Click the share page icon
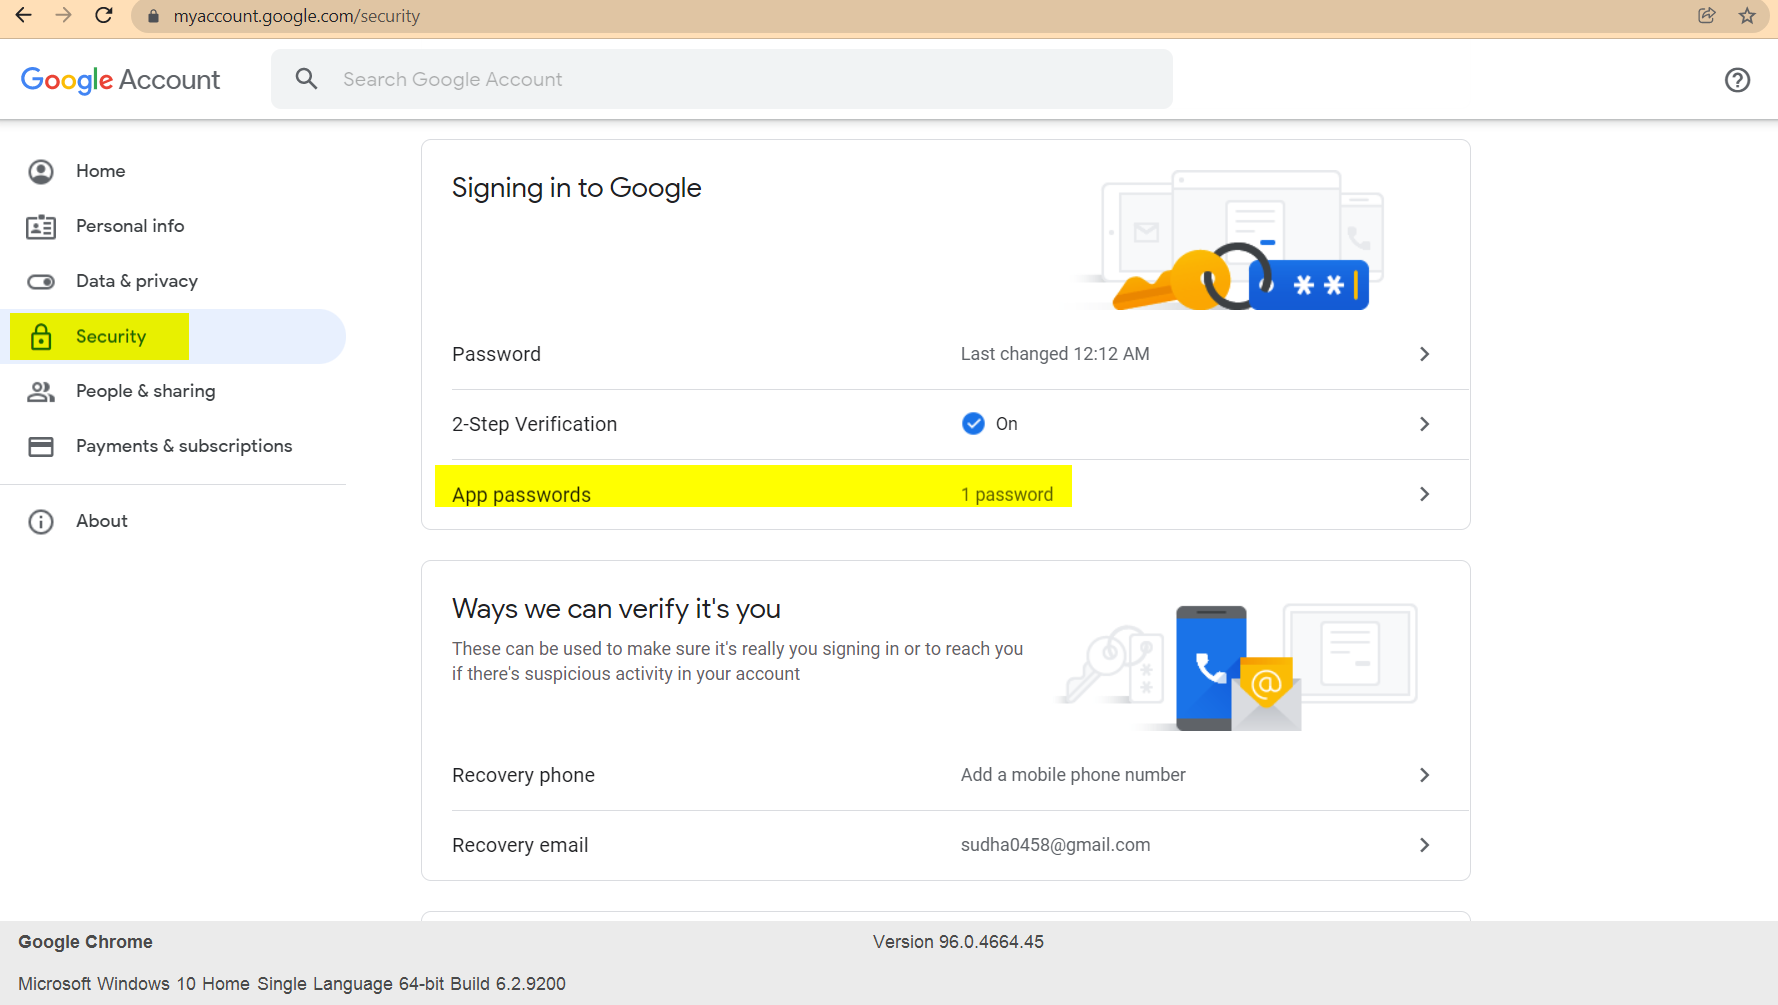This screenshot has height=1005, width=1778. click(1707, 15)
